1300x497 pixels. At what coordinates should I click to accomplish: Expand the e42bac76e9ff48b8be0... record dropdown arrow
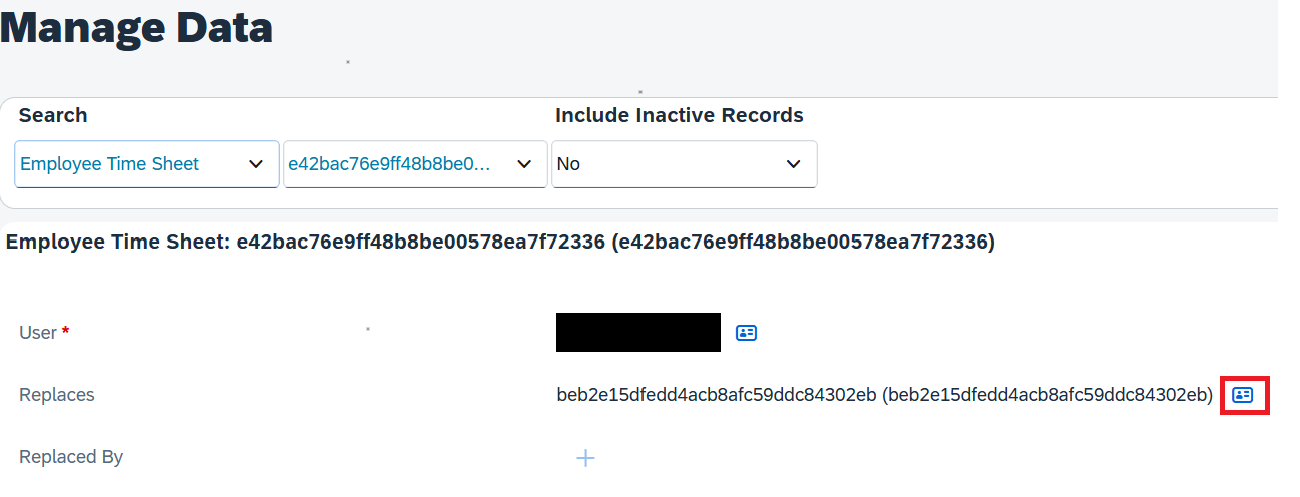pyautogui.click(x=524, y=164)
